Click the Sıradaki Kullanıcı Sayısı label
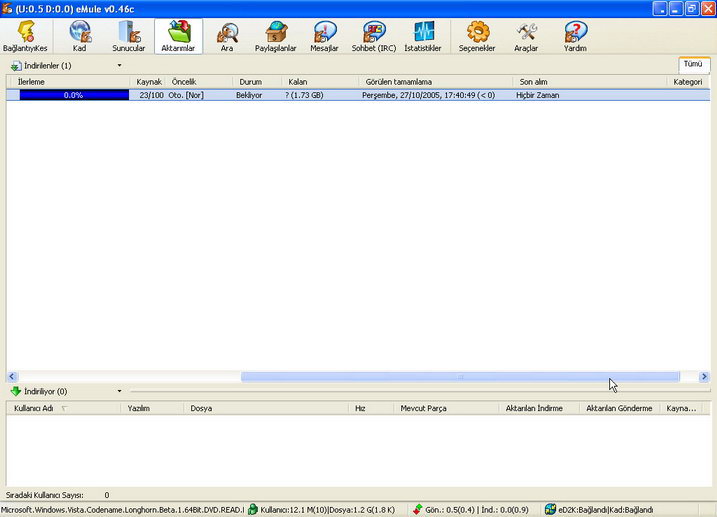The width and height of the screenshot is (717, 517). [x=45, y=495]
